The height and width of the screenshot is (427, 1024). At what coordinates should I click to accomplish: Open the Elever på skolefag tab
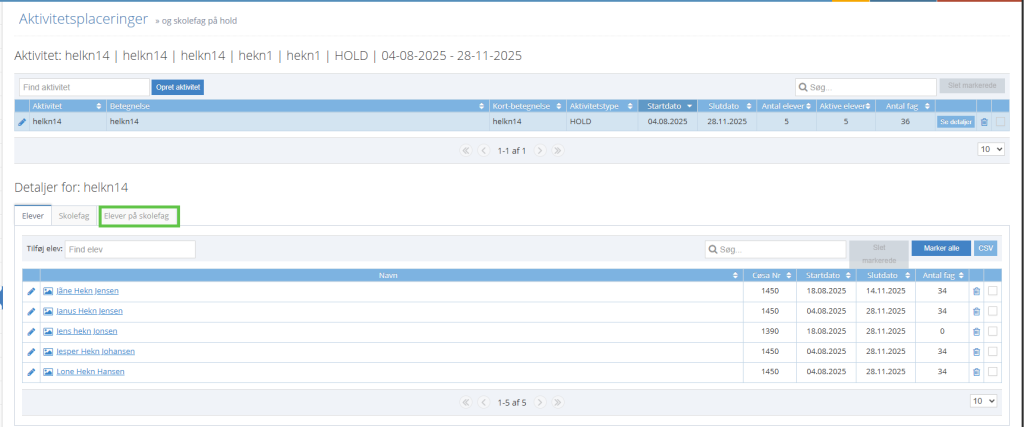point(137,216)
